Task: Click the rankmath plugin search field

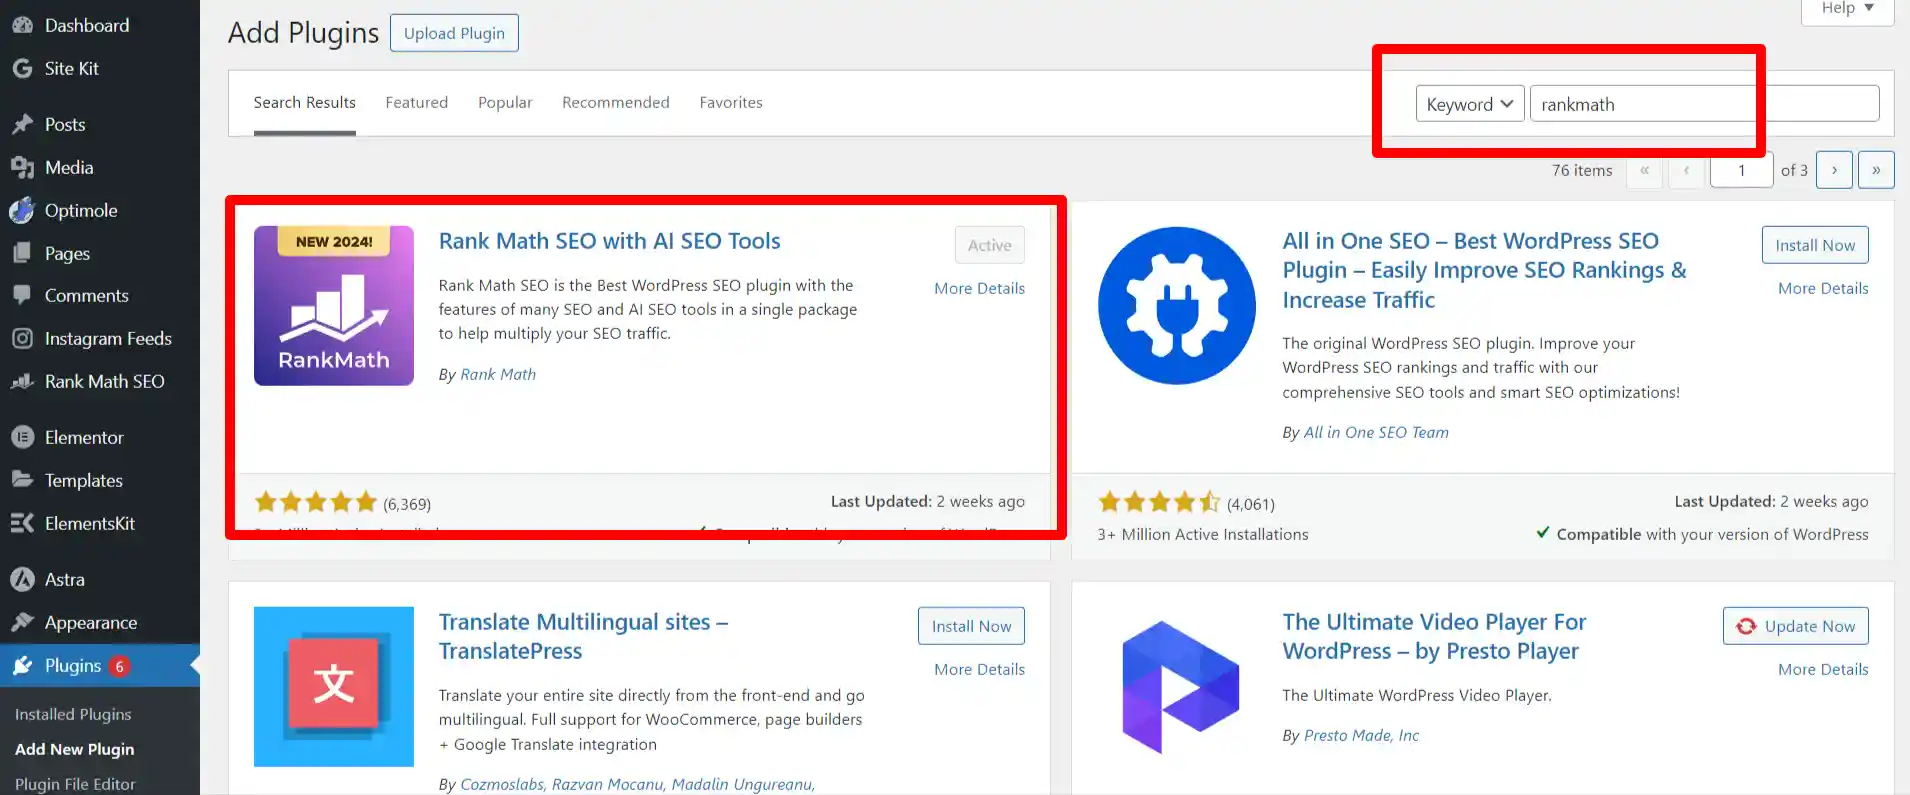Action: [x=1704, y=104]
